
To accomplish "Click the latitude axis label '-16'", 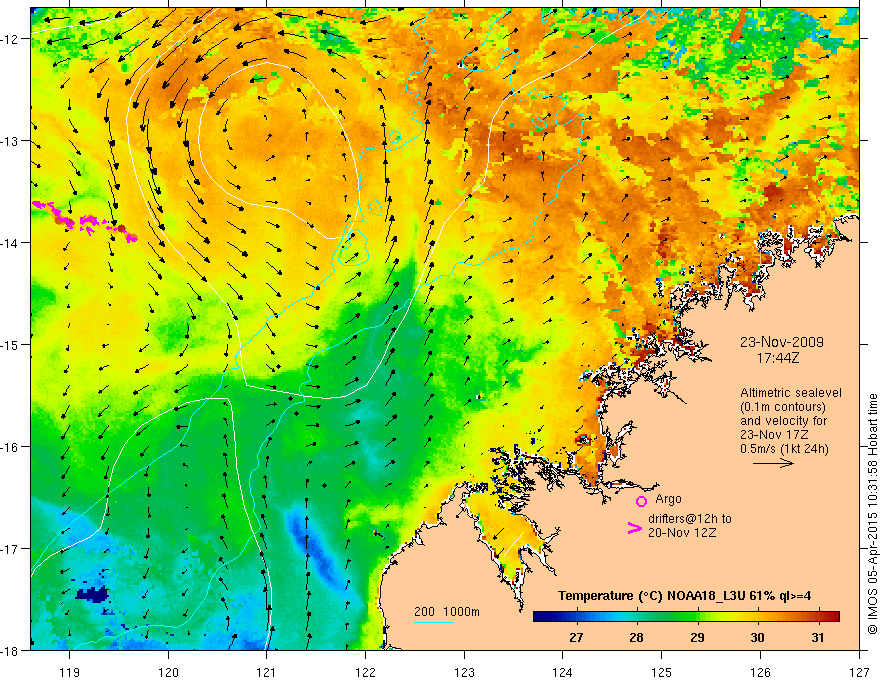I will (10, 447).
